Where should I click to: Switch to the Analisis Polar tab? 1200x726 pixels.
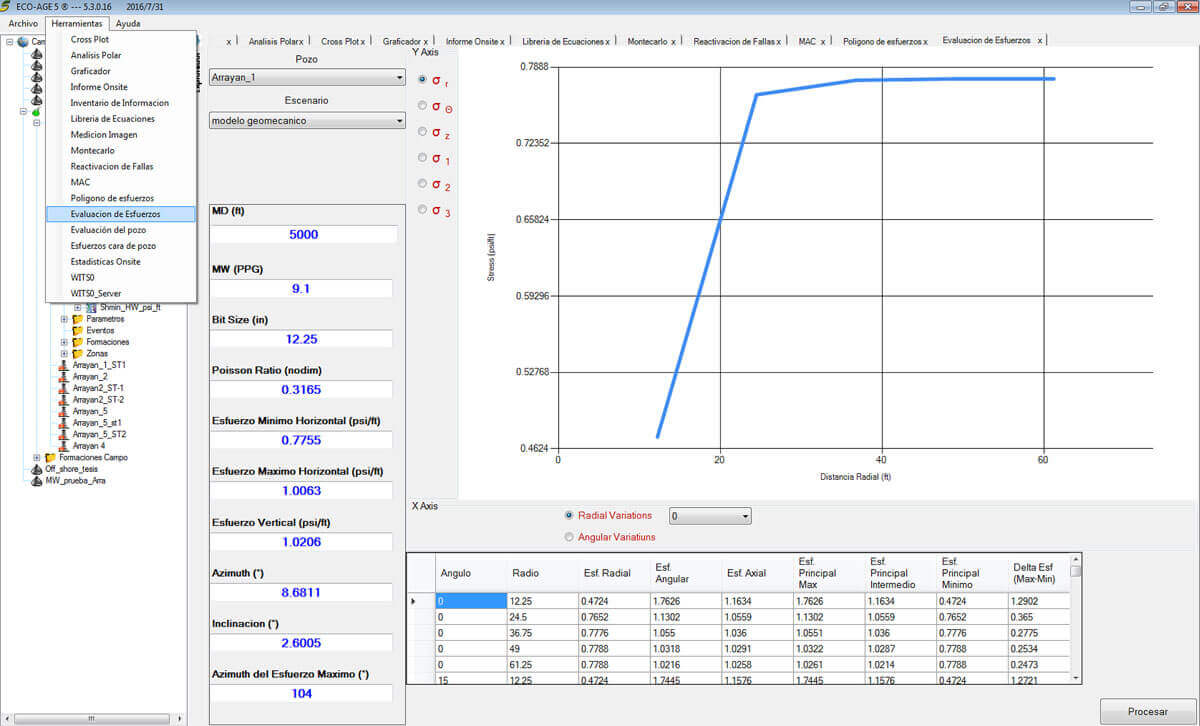[272, 41]
